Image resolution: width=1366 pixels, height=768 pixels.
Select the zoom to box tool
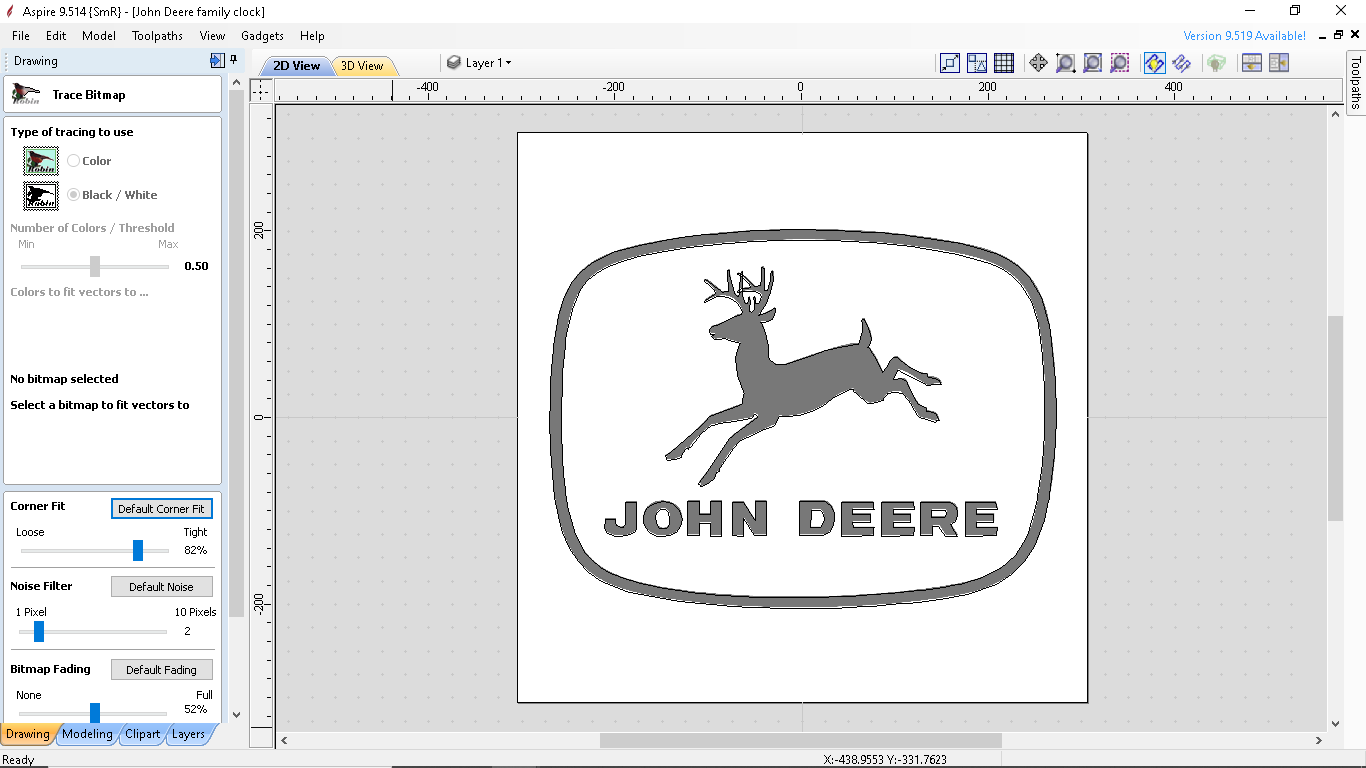(1066, 63)
